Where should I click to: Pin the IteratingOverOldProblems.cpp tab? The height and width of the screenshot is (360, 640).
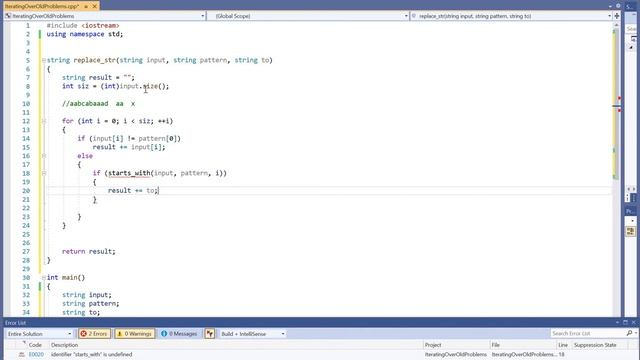point(86,7)
